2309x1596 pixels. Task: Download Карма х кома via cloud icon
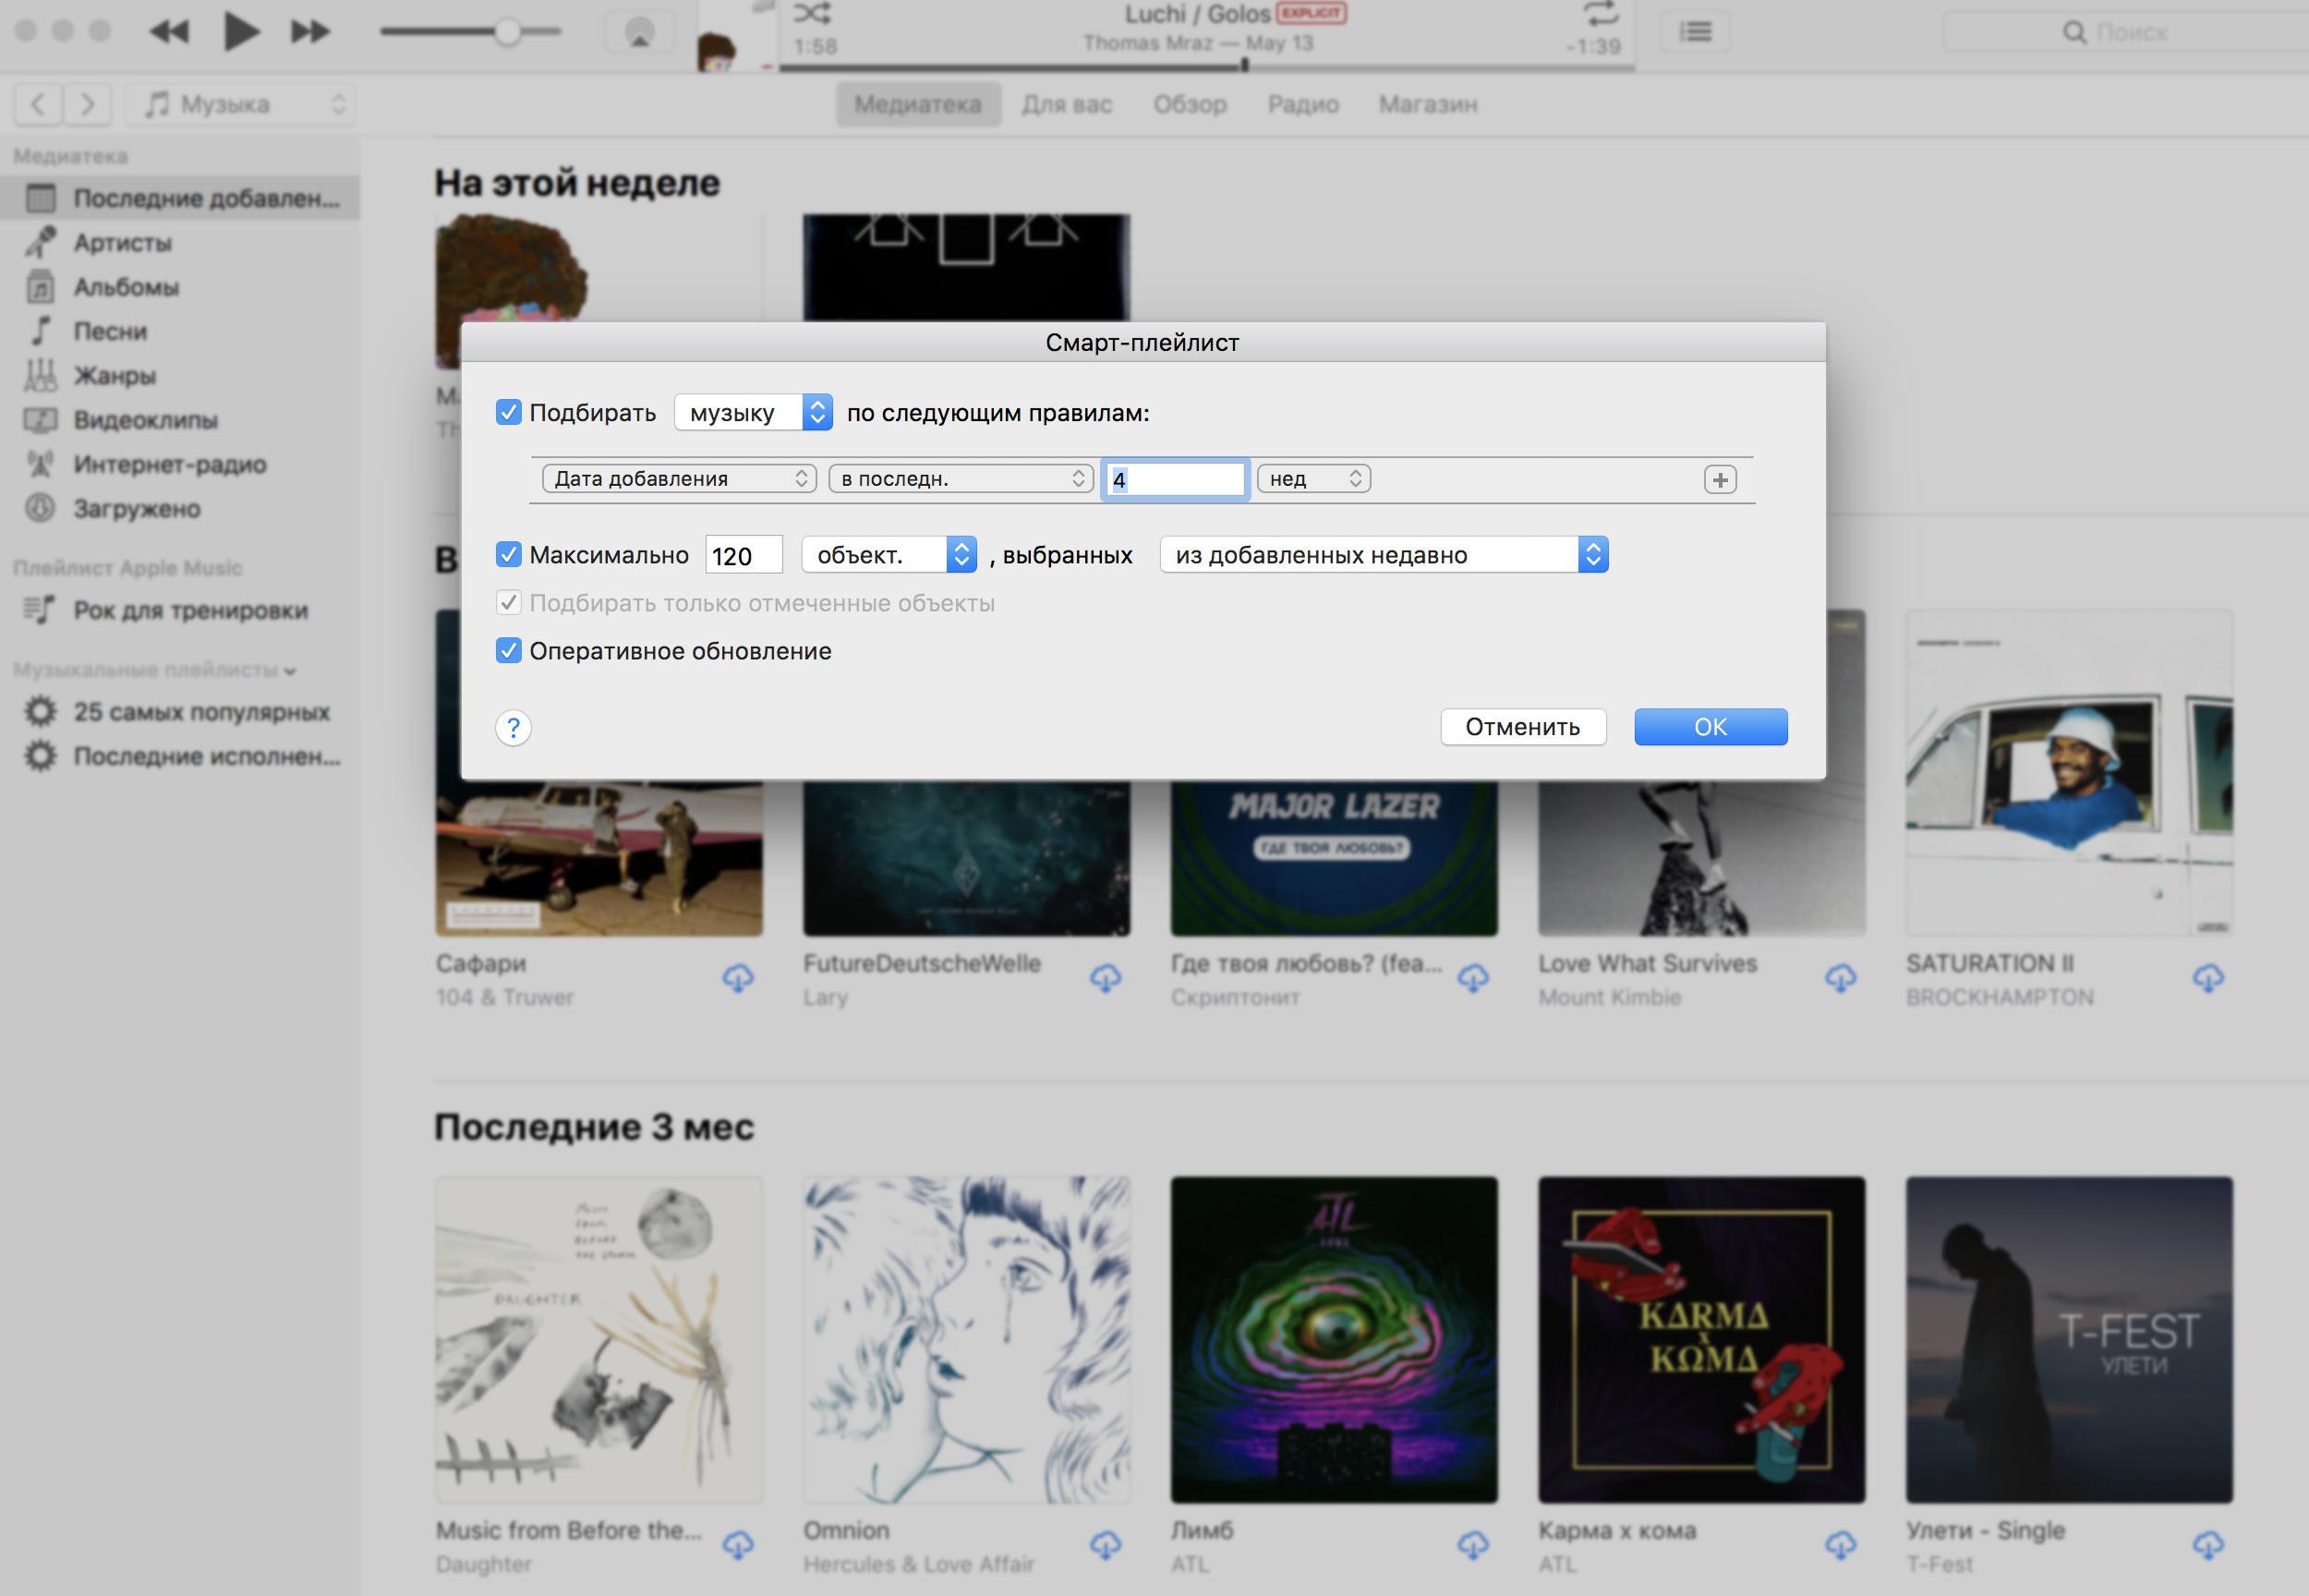pyautogui.click(x=1840, y=1545)
